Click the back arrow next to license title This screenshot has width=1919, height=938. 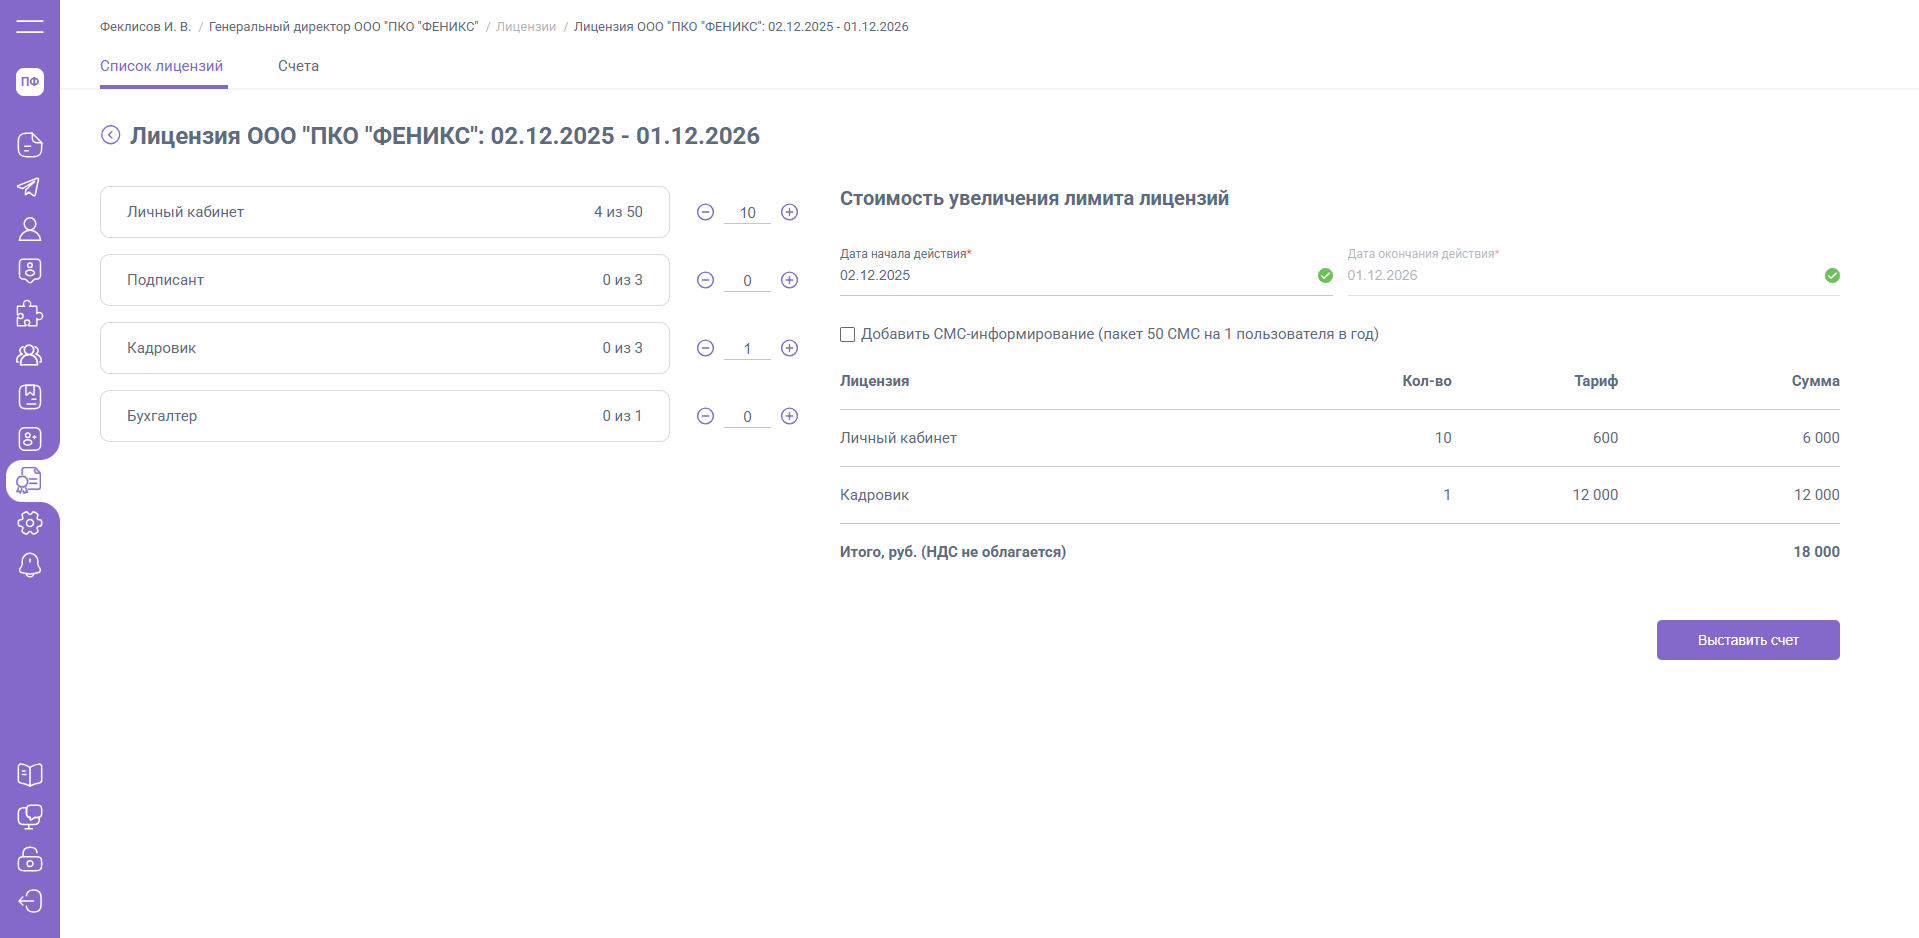click(x=111, y=135)
